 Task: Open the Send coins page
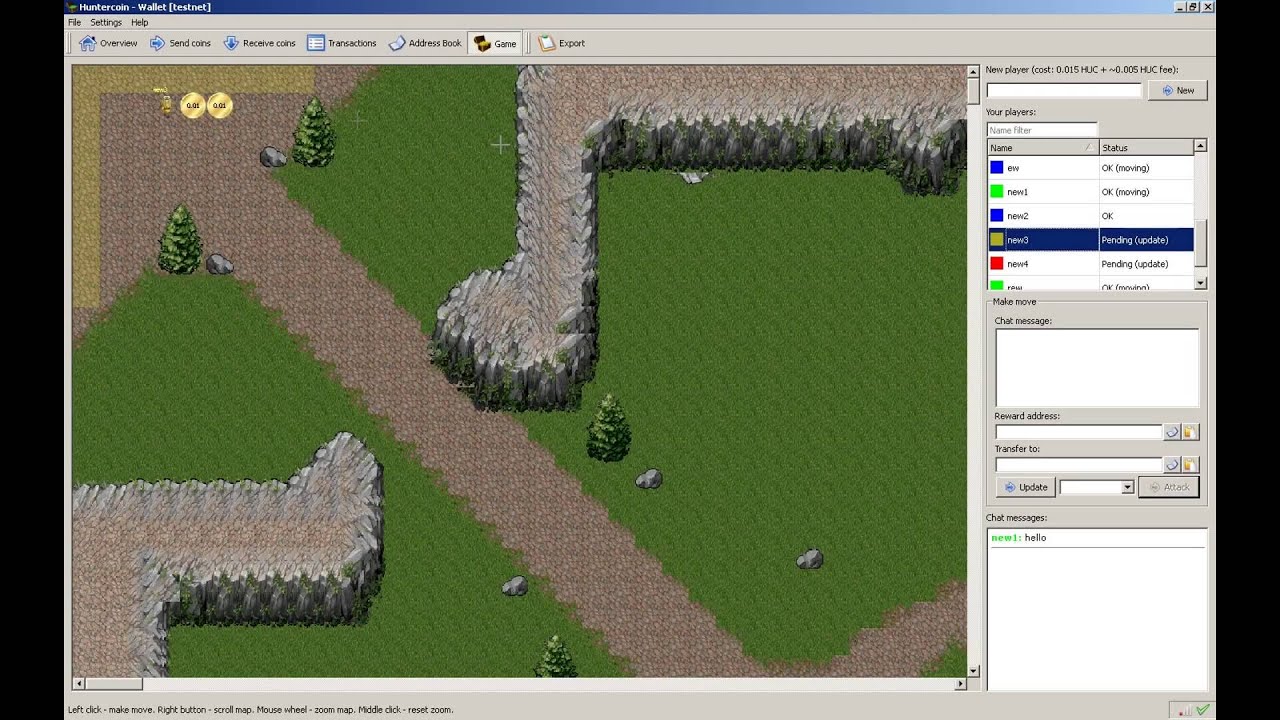pyautogui.click(x=180, y=43)
